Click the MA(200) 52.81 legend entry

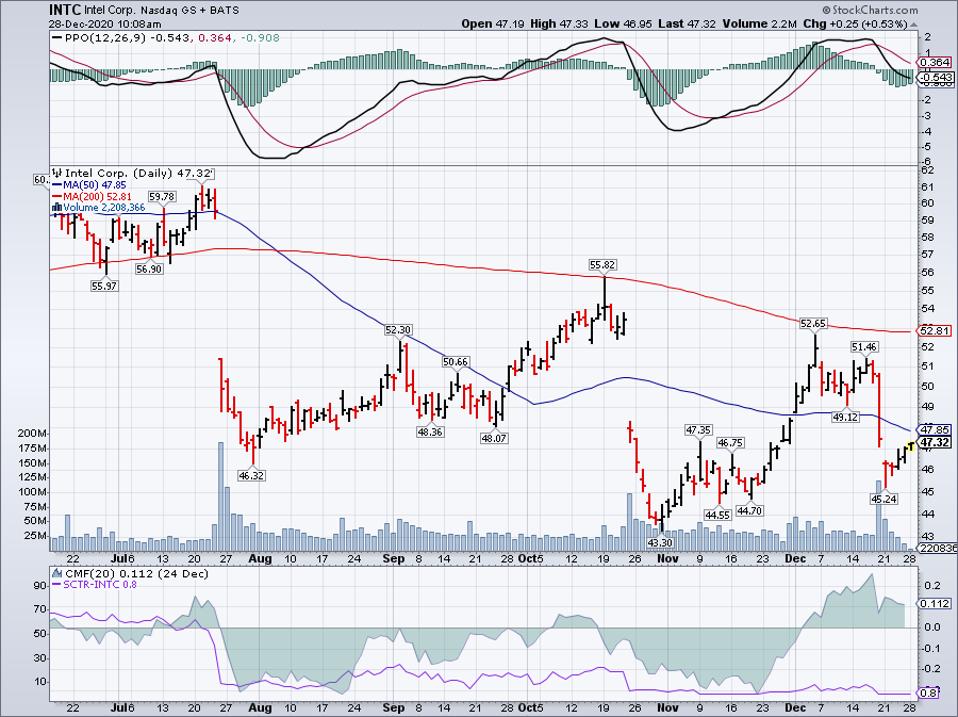click(97, 196)
